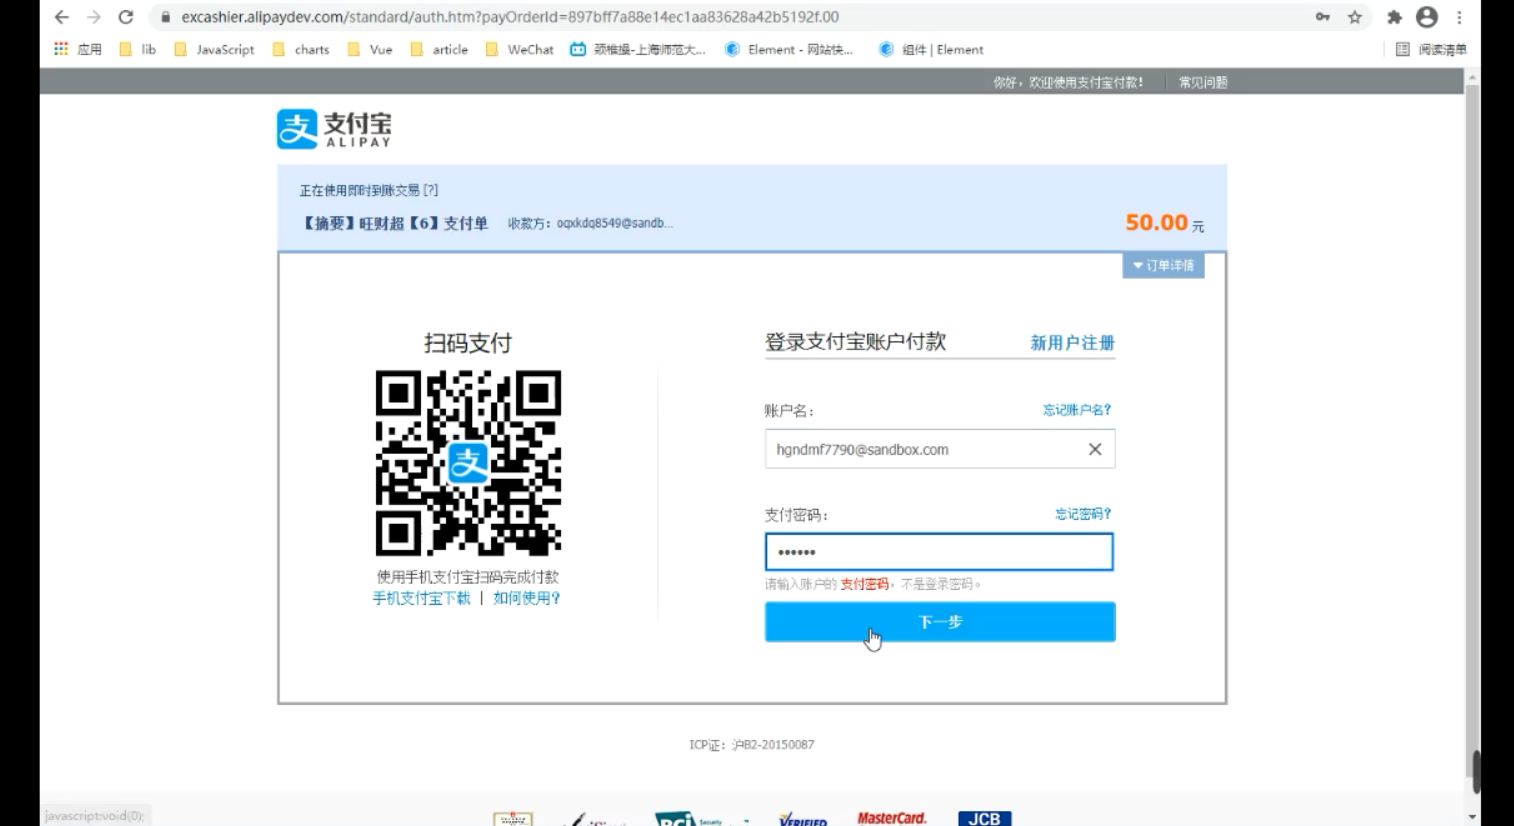Click the MasterCard logo in footer
The width and height of the screenshot is (1514, 826).
(x=891, y=818)
